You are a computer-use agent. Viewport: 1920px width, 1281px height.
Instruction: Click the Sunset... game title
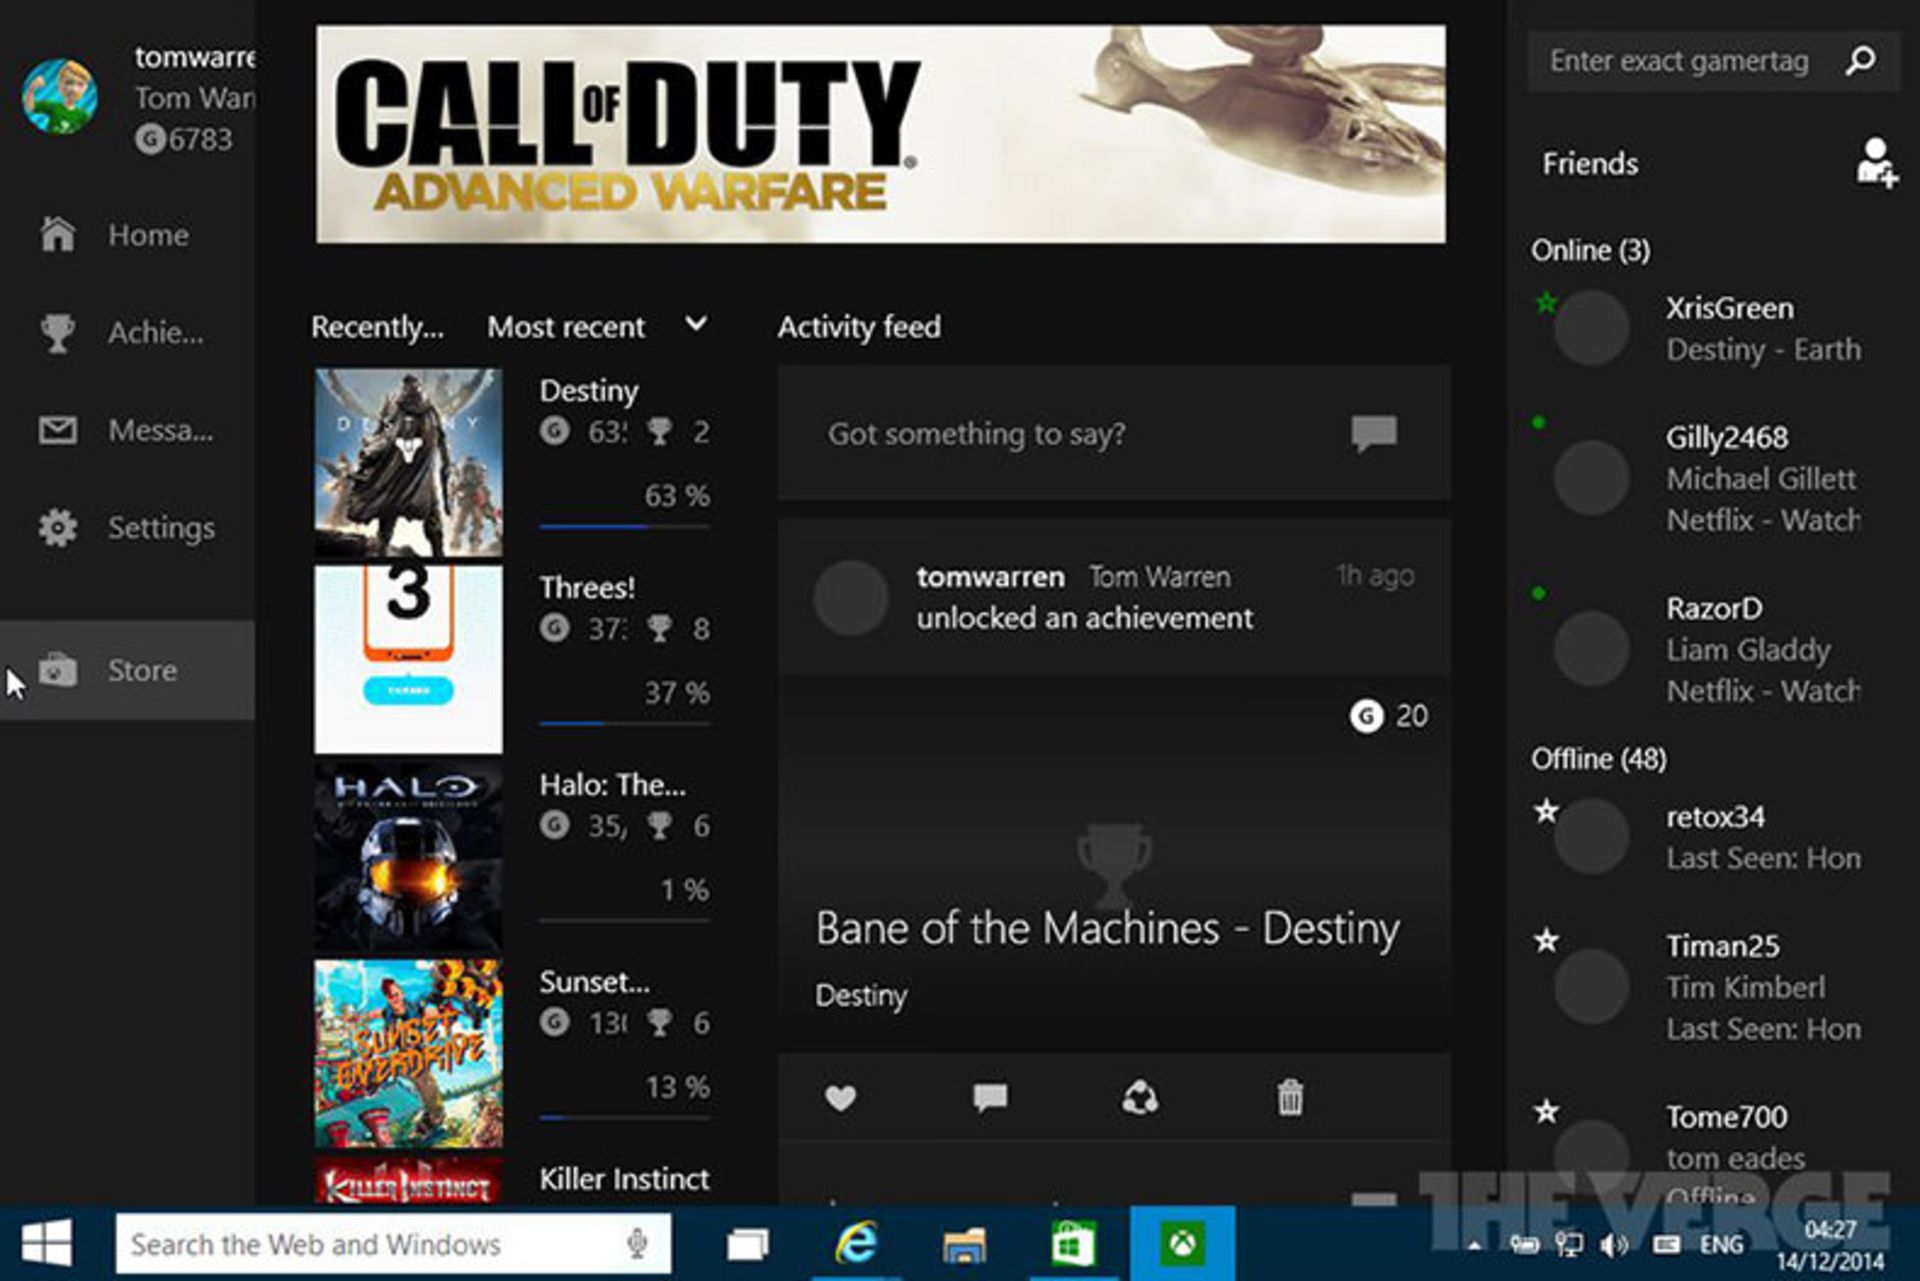click(595, 982)
